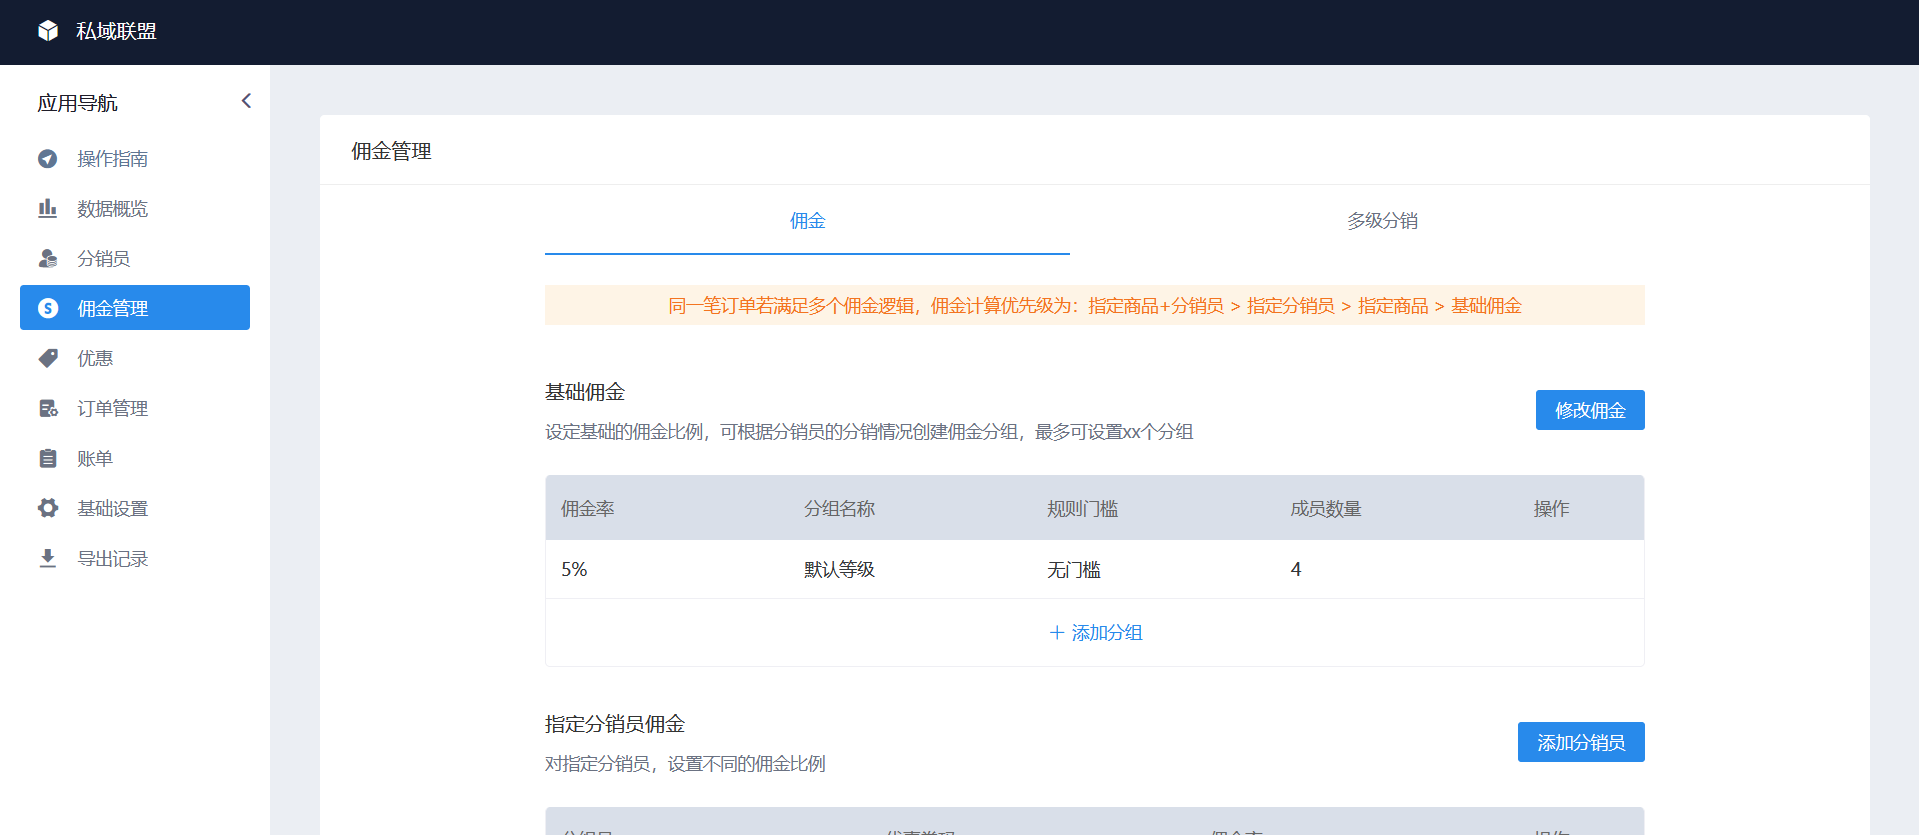Click the 对指定分销员 description text
1919x835 pixels.
tap(685, 764)
